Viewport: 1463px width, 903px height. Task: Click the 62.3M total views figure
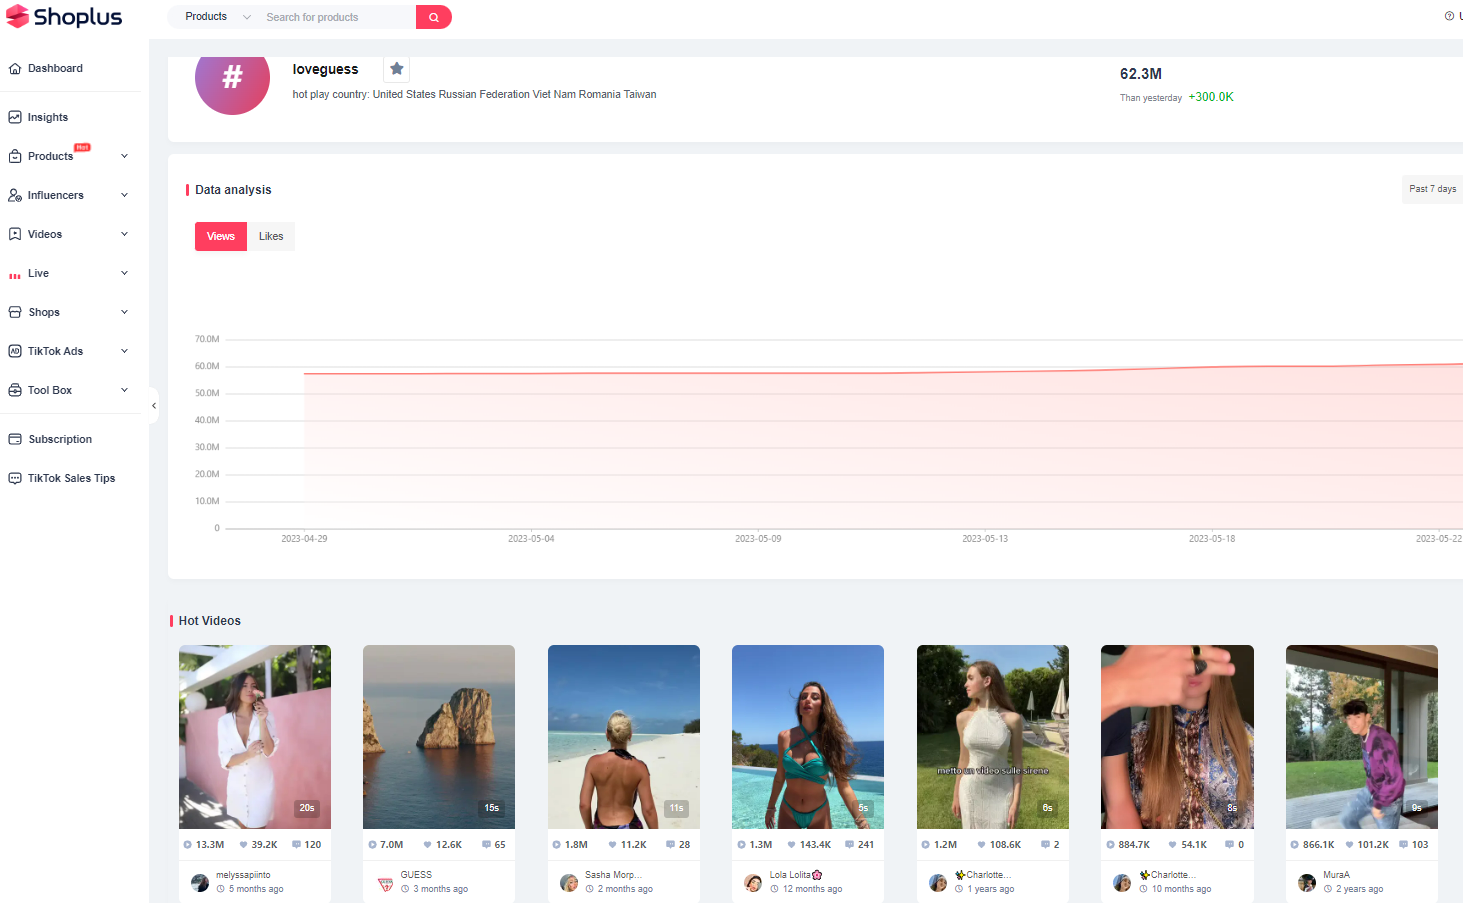[x=1141, y=74]
